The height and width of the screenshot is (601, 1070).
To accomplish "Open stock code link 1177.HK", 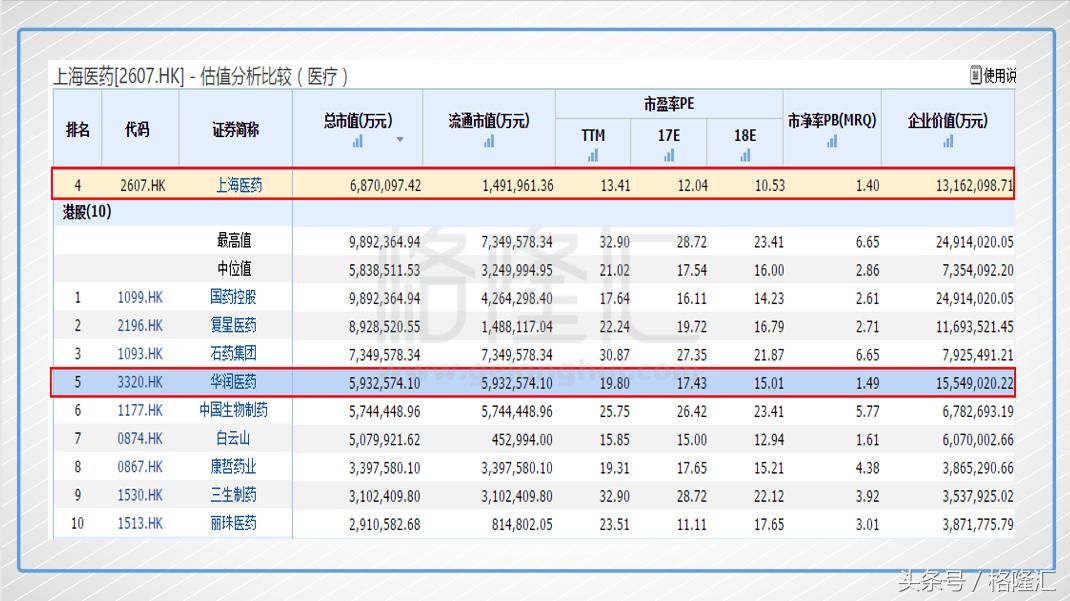I will [x=140, y=411].
